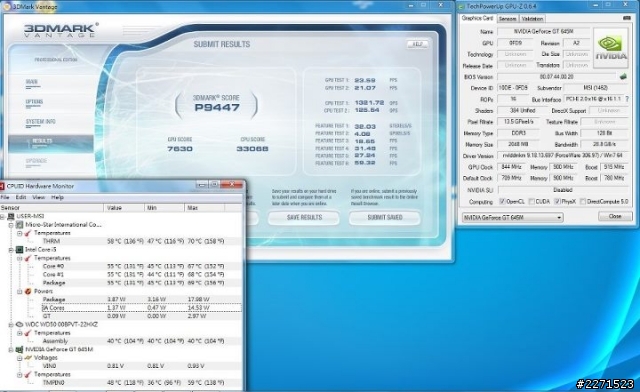640x392 pixels.
Task: Collapse the USER-MSI tree node
Action: point(3,216)
